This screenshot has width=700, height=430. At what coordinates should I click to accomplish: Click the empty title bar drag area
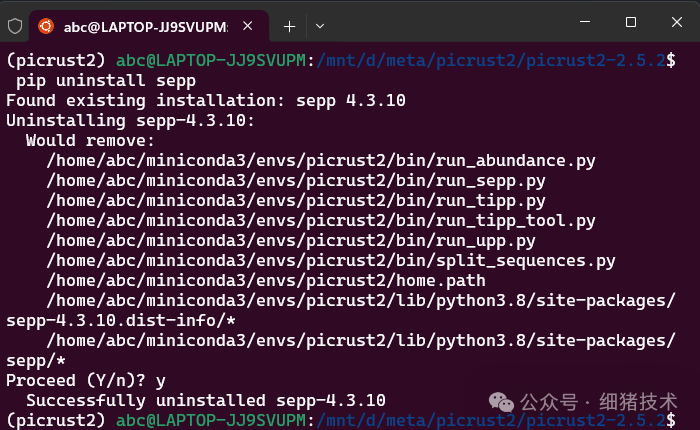click(x=450, y=22)
